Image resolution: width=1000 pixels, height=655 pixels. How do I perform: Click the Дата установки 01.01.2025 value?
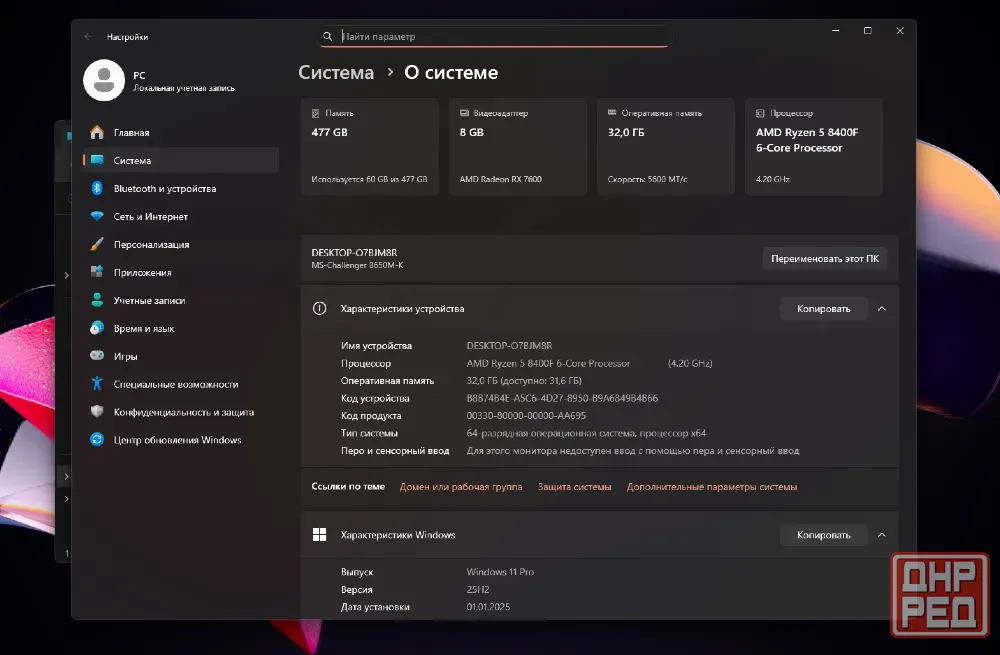[488, 607]
